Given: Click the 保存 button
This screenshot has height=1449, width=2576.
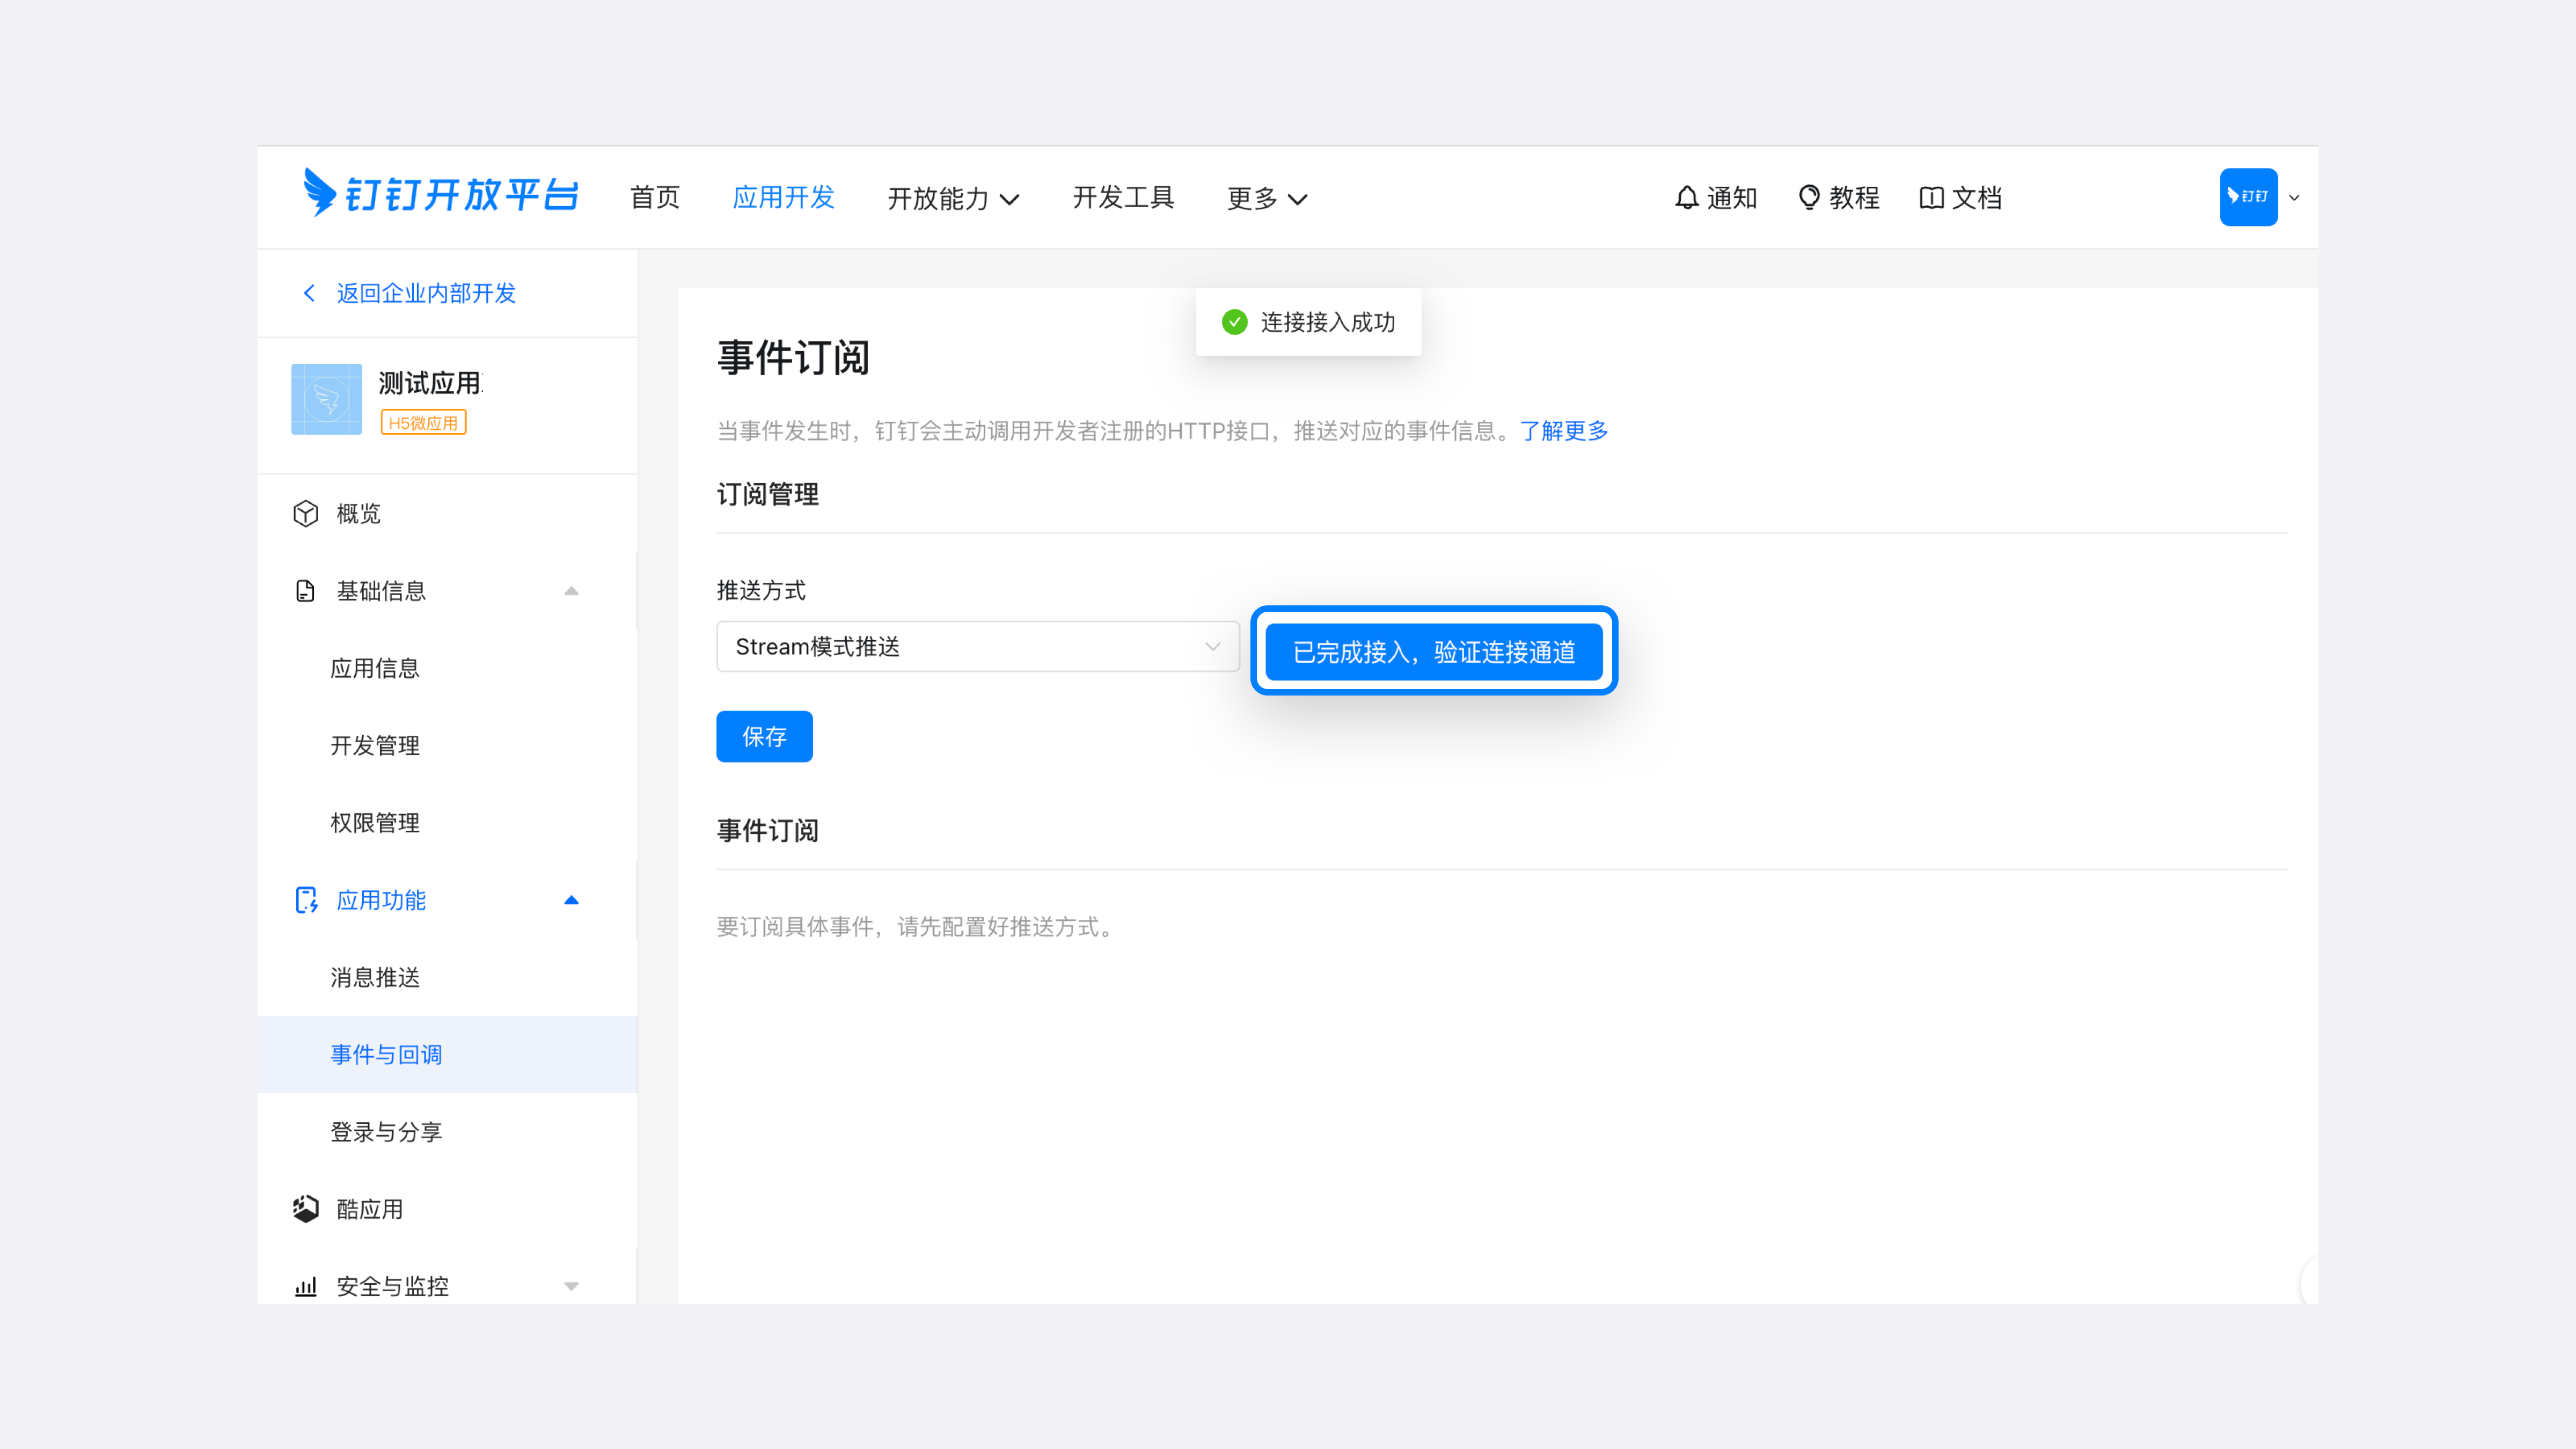Looking at the screenshot, I should click(x=764, y=737).
